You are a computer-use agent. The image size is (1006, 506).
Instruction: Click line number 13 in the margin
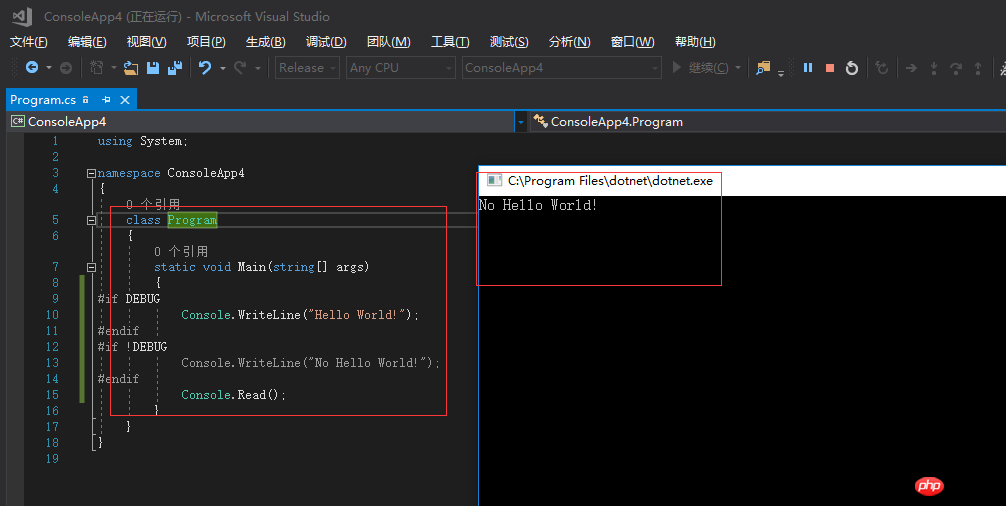tap(52, 363)
